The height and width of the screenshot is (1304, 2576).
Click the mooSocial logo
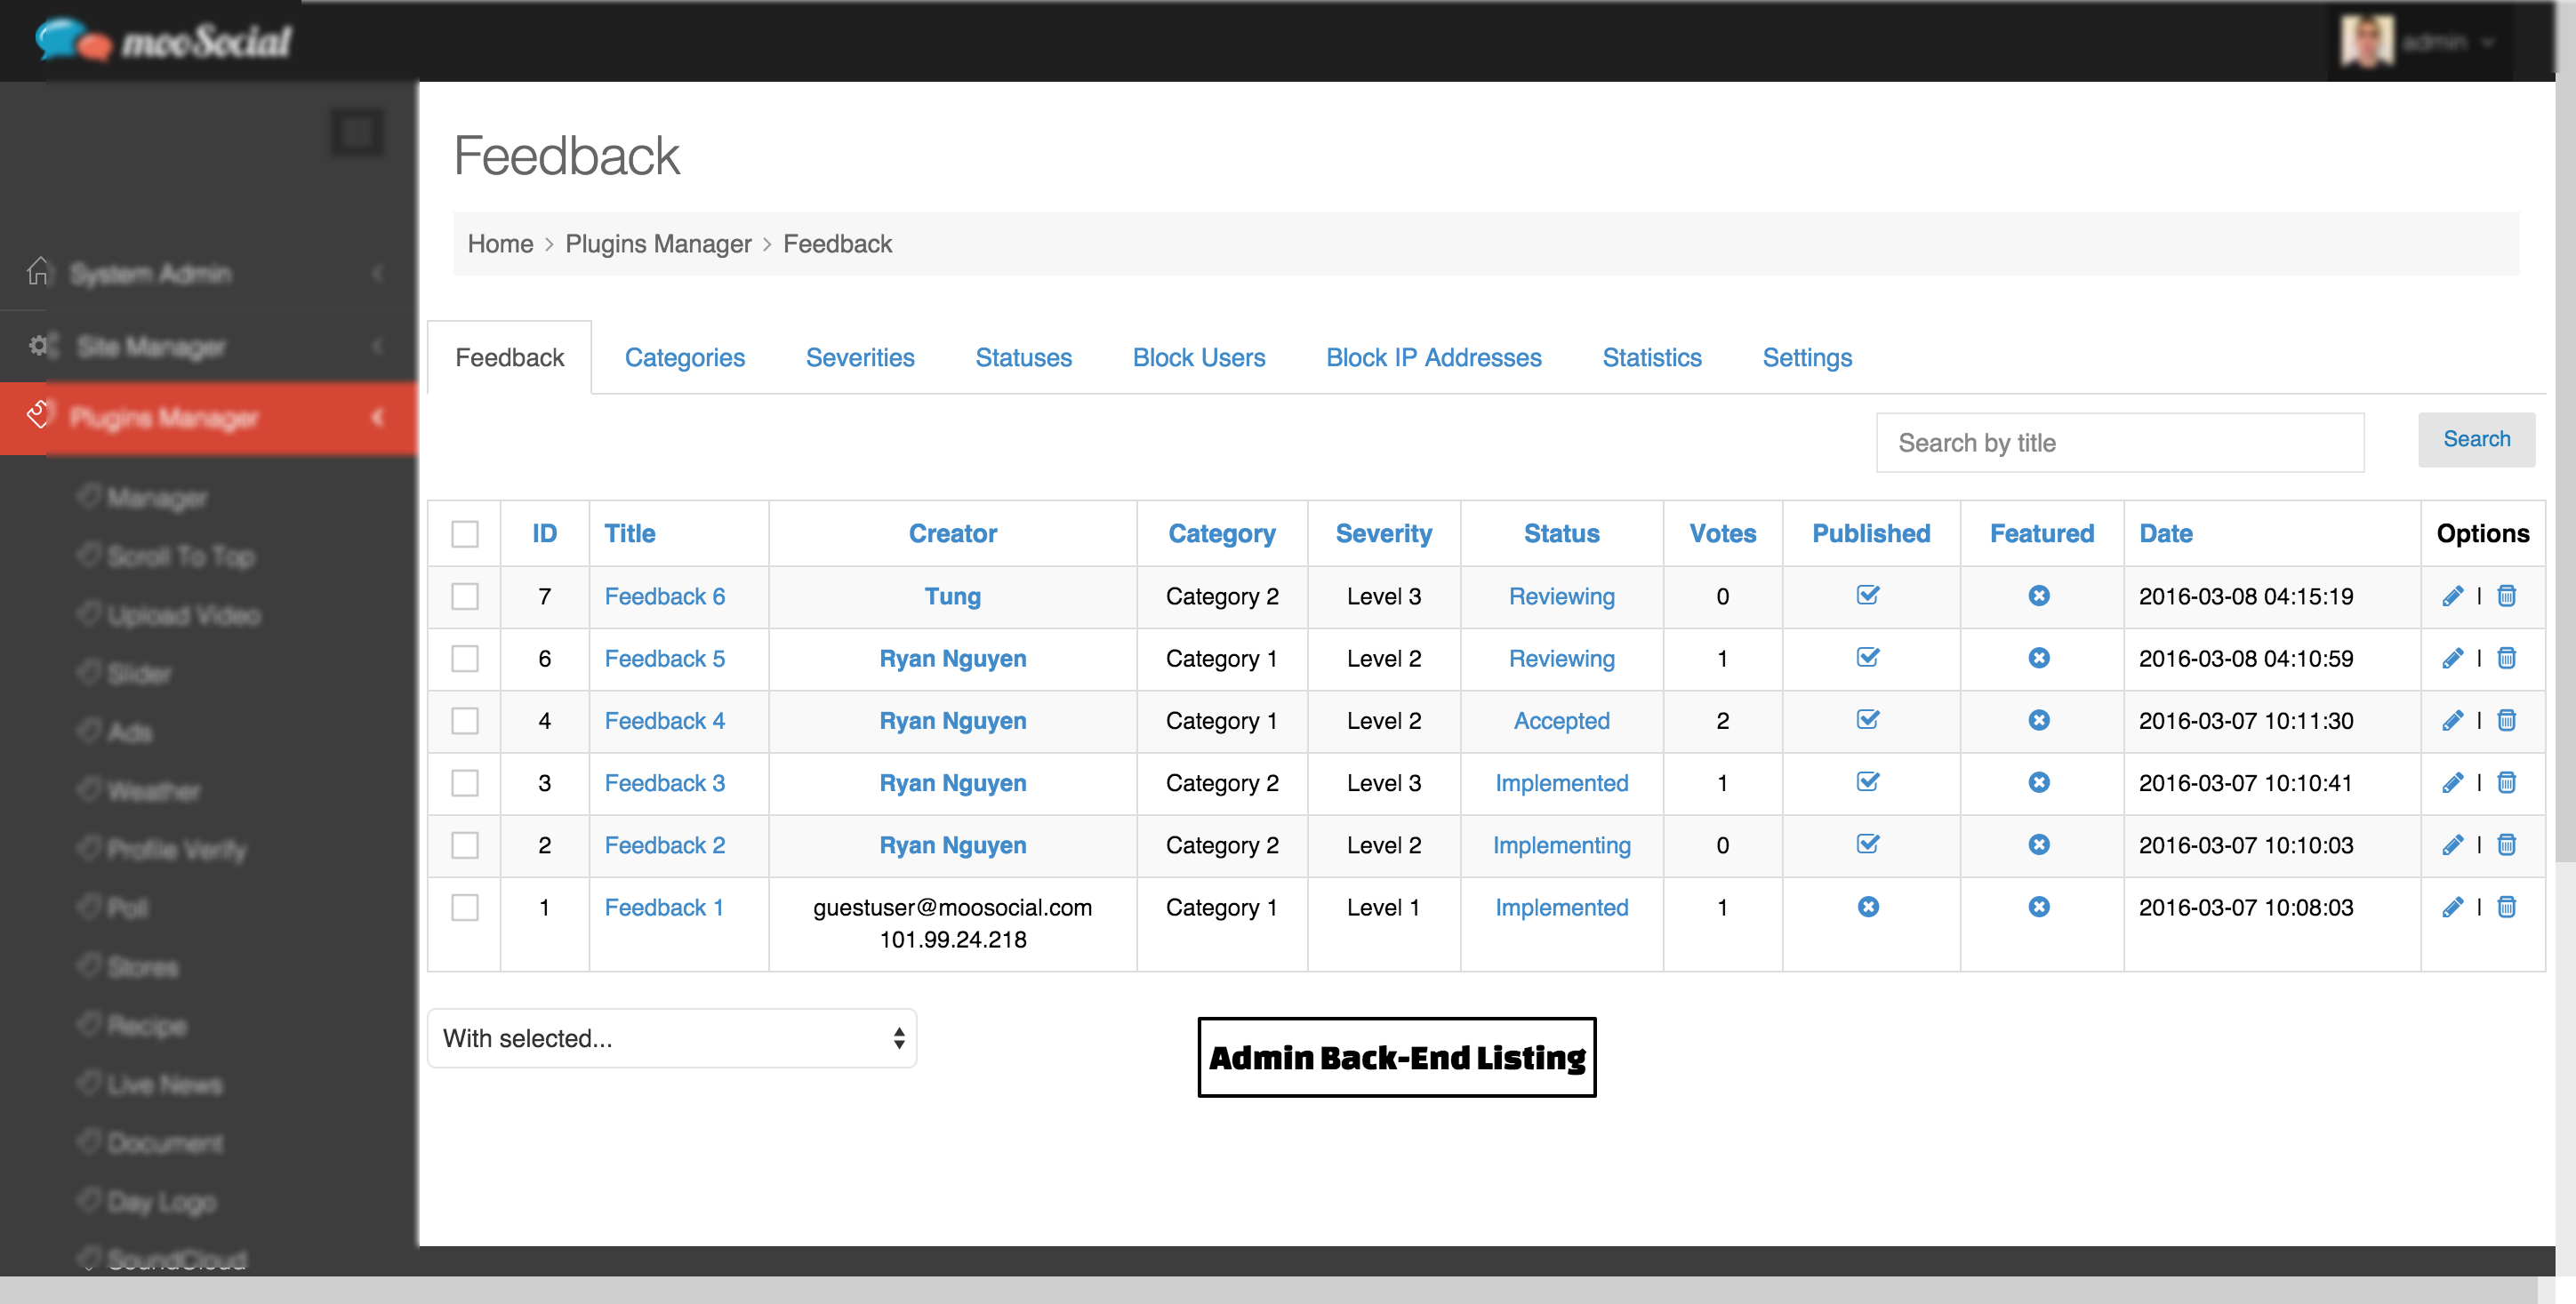[163, 40]
